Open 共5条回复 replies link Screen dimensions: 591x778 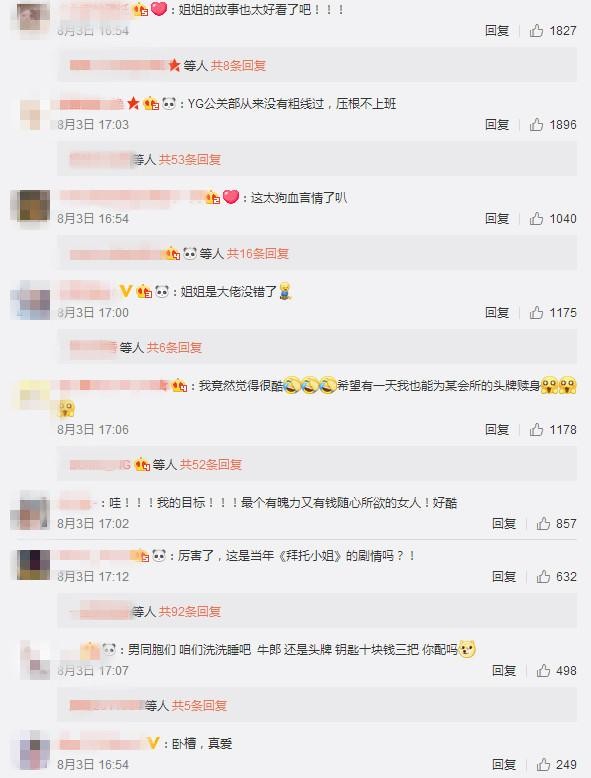(x=199, y=706)
